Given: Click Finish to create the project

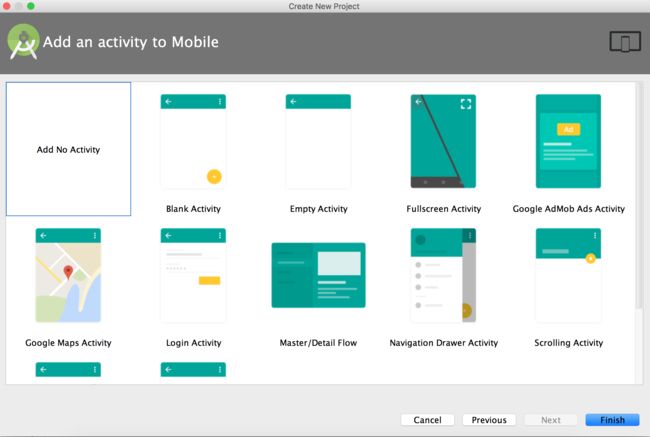Looking at the screenshot, I should pyautogui.click(x=612, y=420).
